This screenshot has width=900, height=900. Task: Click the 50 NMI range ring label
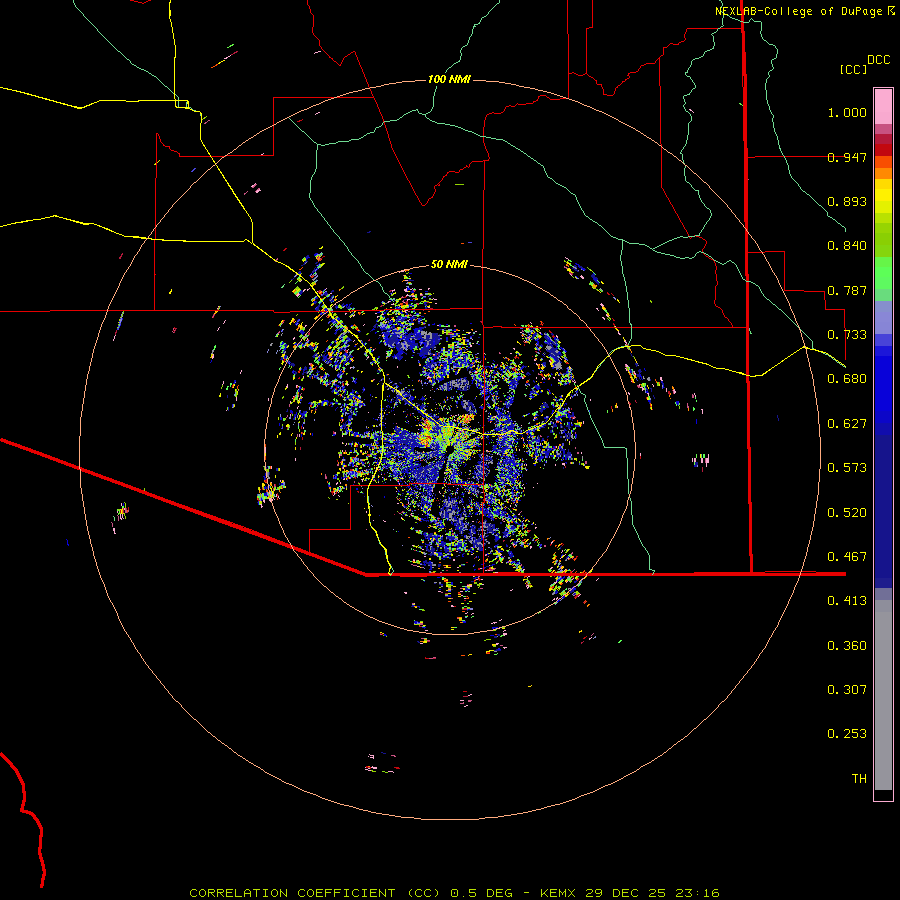pos(449,264)
